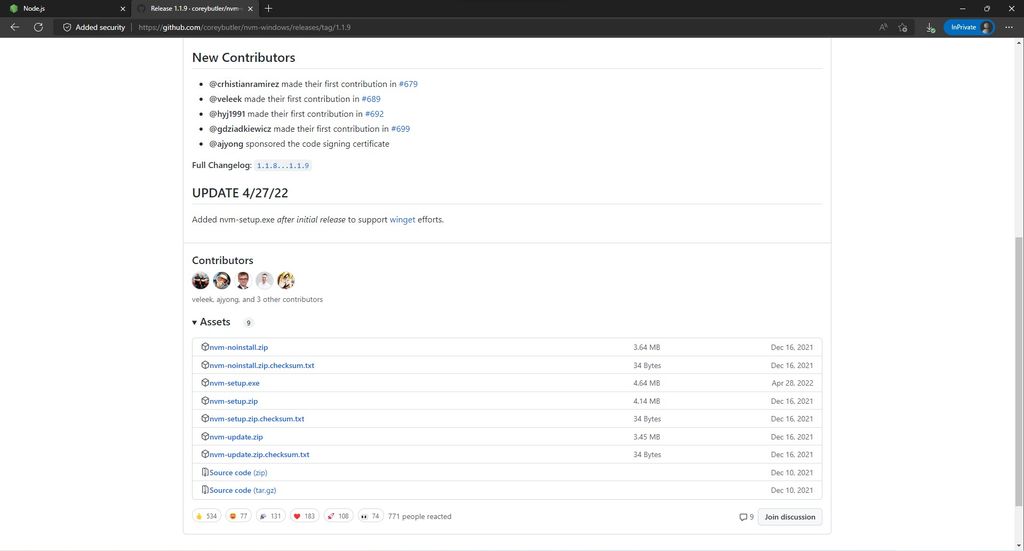Open @gdziadkiewicz profile mention
Image resolution: width=1024 pixels, height=551 pixels.
240,129
